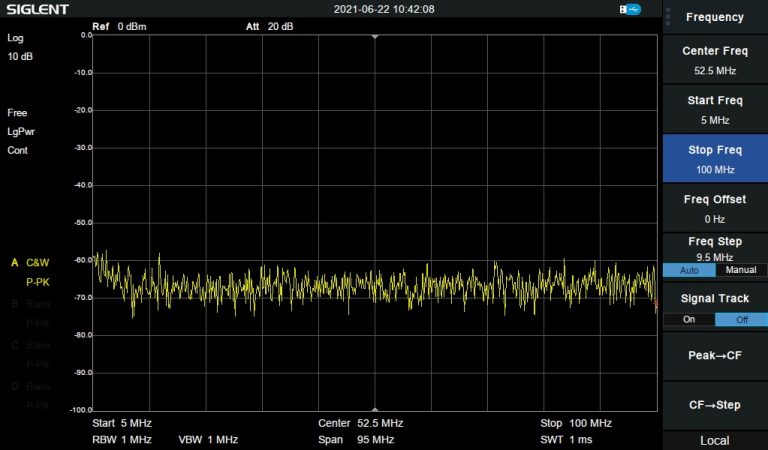Click the SIGLENT logo

tap(35, 9)
